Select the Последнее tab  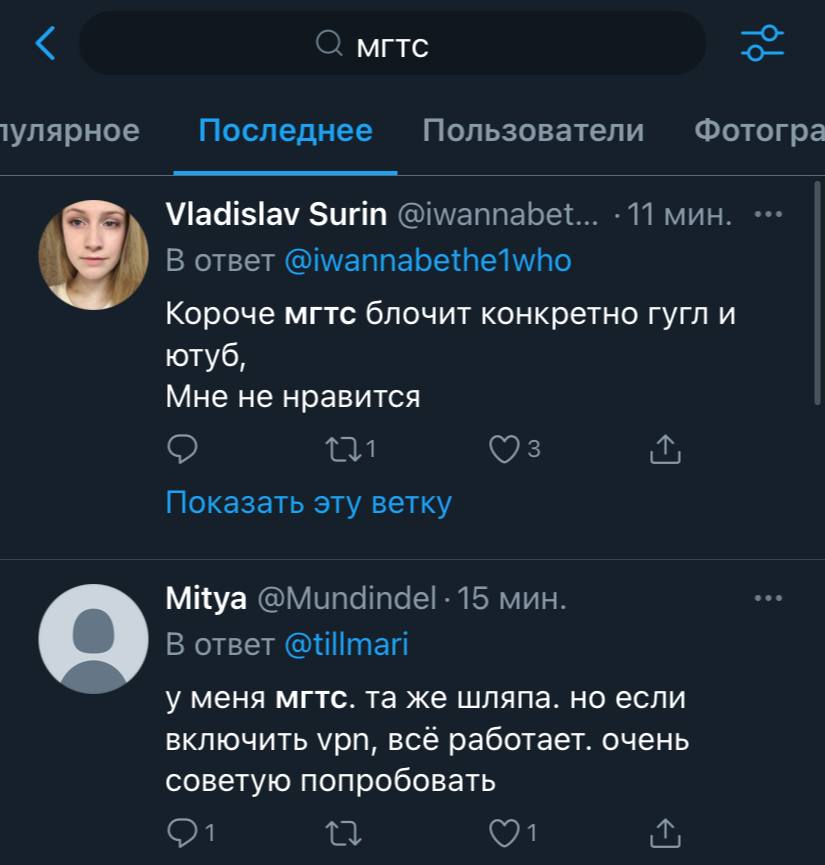(285, 131)
